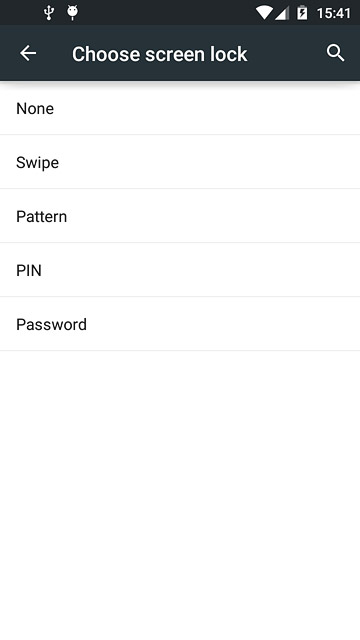Tap the Wi-Fi signal icon

click(x=264, y=13)
